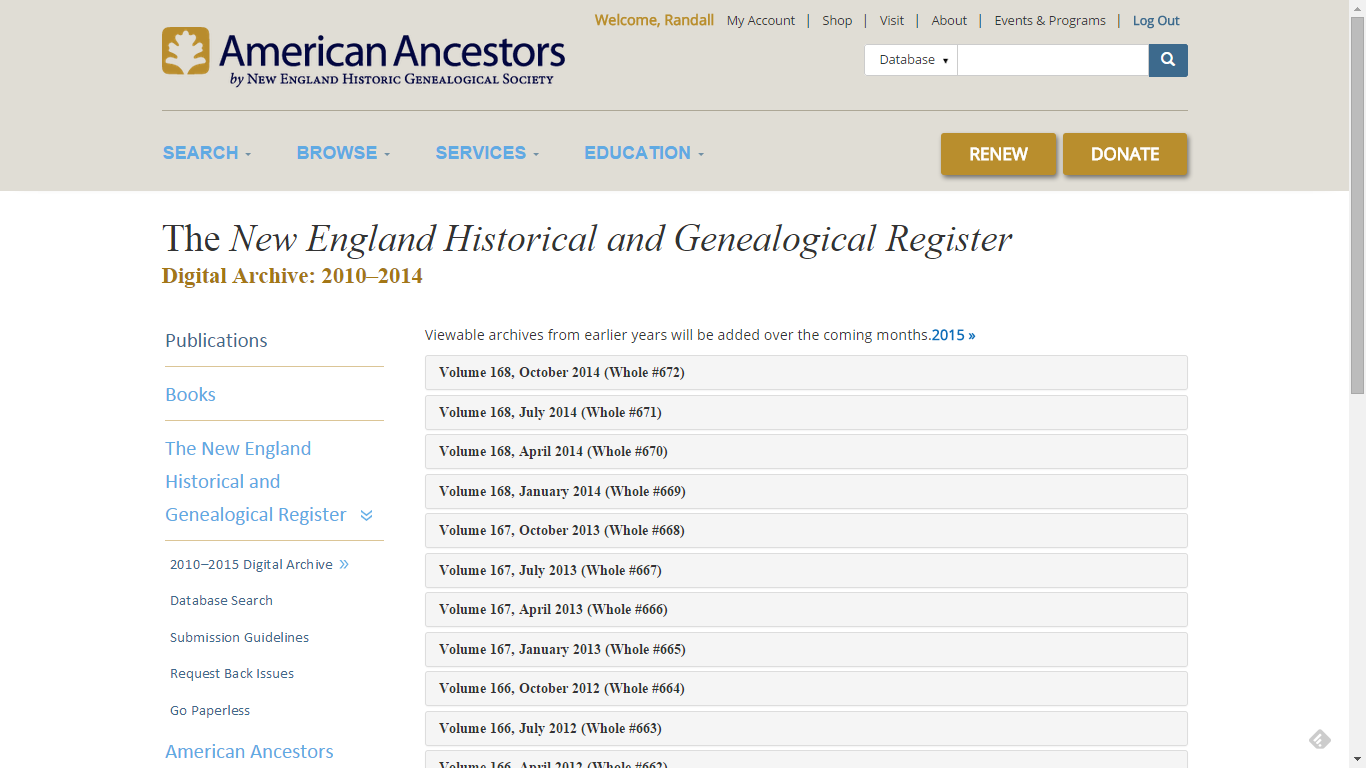Expand the BROWSE navigation menu
The width and height of the screenshot is (1366, 768).
point(343,153)
